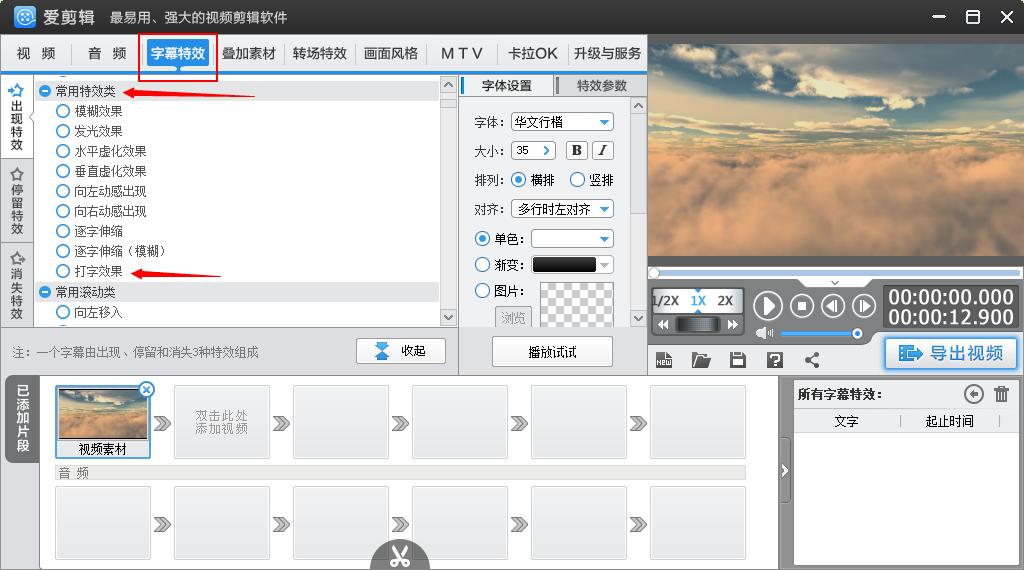The width and height of the screenshot is (1024, 570).
Task: Click the 导出视频 export button
Action: point(951,353)
